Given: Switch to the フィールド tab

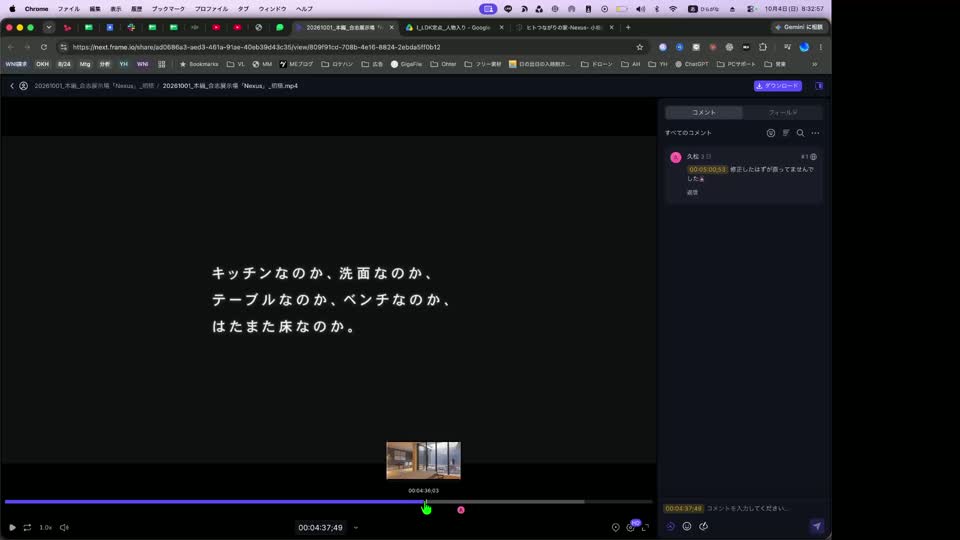Looking at the screenshot, I should 782,113.
